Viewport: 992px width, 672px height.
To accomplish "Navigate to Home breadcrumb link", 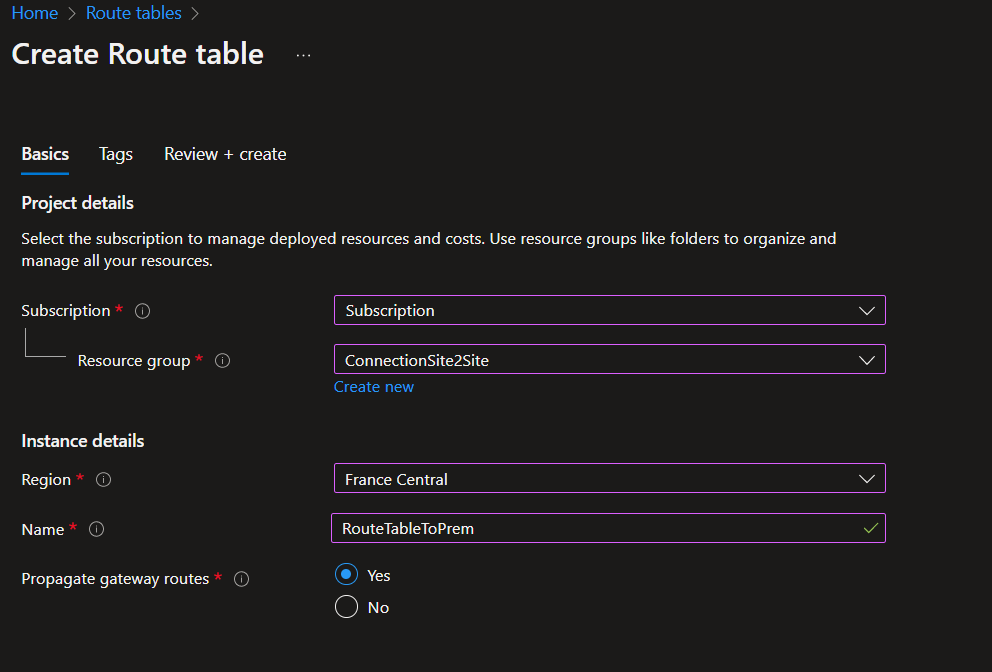I will [x=34, y=13].
